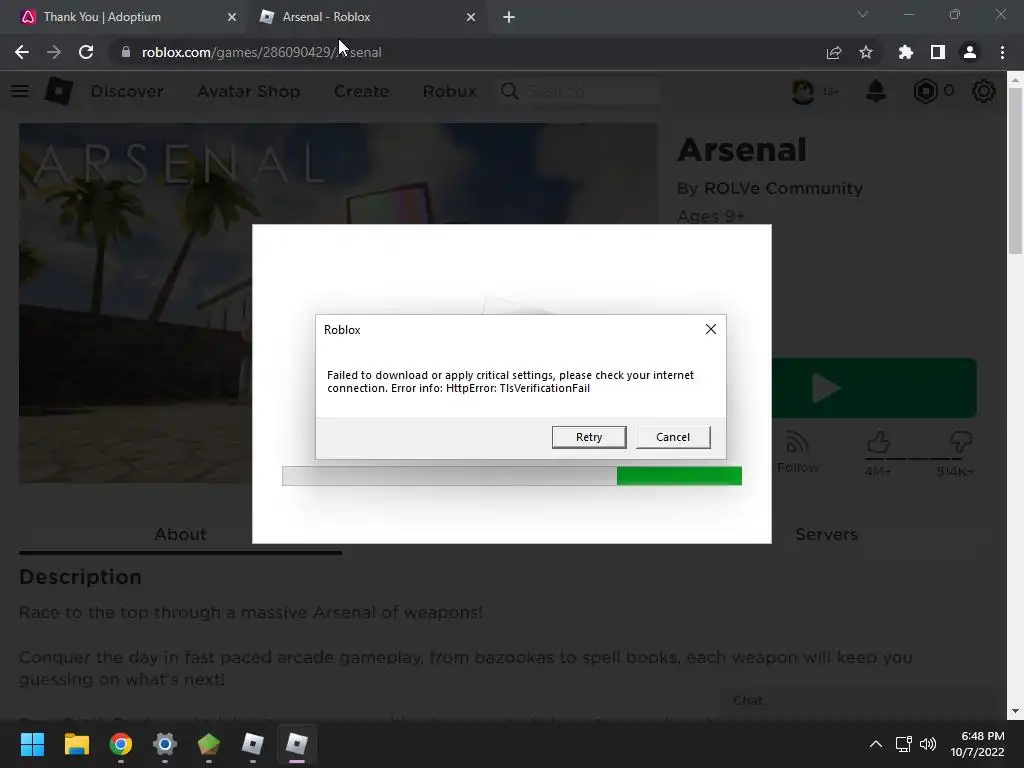
Task: Open the highlighted Roblox installer taskbar icon
Action: 297,744
